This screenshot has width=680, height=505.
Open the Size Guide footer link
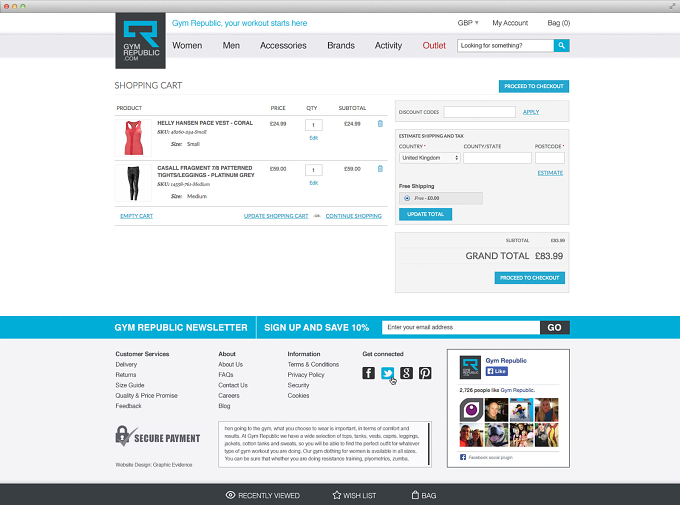130,385
